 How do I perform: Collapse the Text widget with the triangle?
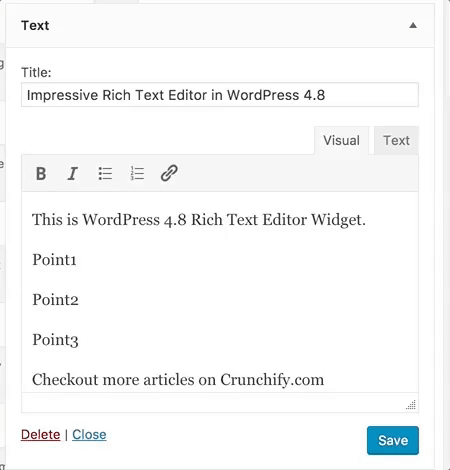[x=413, y=25]
